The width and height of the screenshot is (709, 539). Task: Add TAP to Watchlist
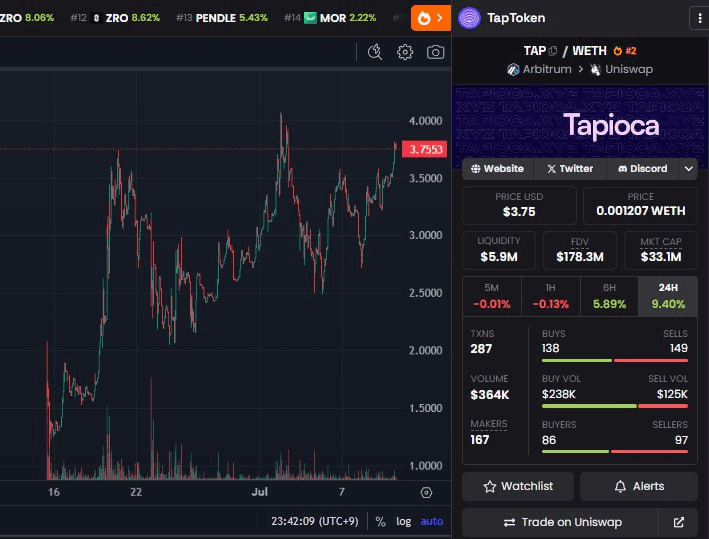pos(517,486)
